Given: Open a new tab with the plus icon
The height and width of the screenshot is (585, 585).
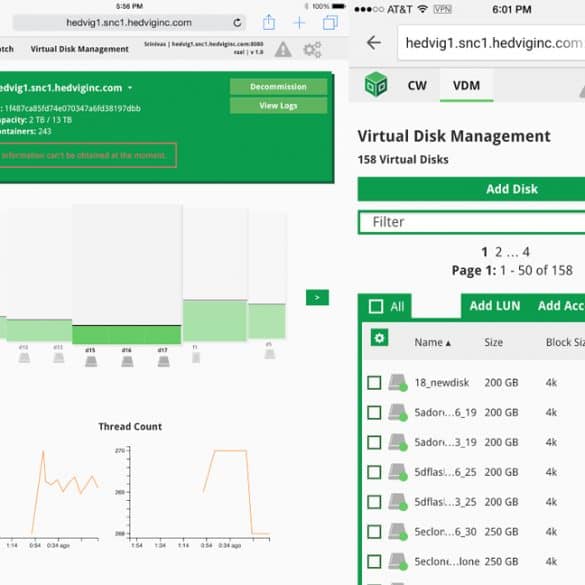Looking at the screenshot, I should coord(299,23).
